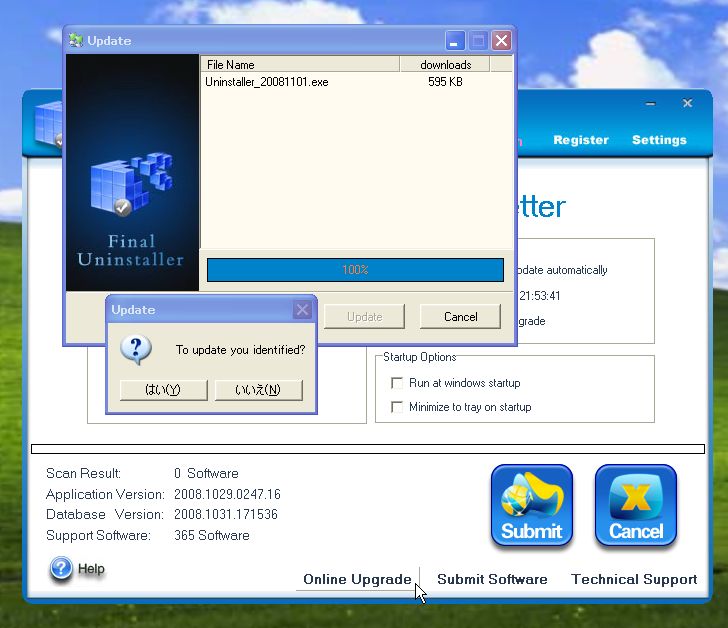728x628 pixels.
Task: Open Technical Support link
Action: click(x=634, y=579)
